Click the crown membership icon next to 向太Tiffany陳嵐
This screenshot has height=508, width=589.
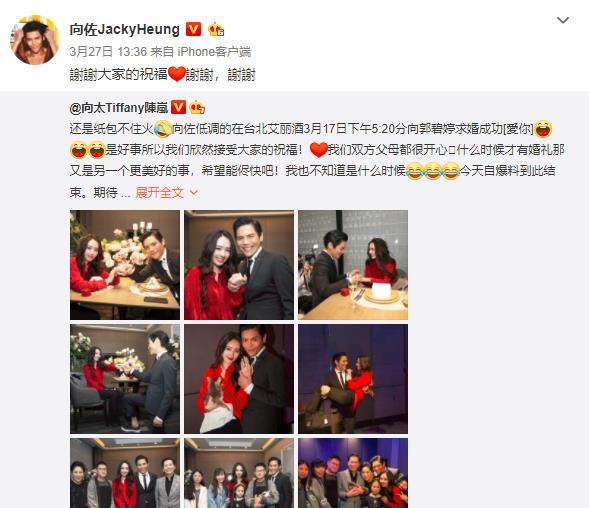point(197,107)
